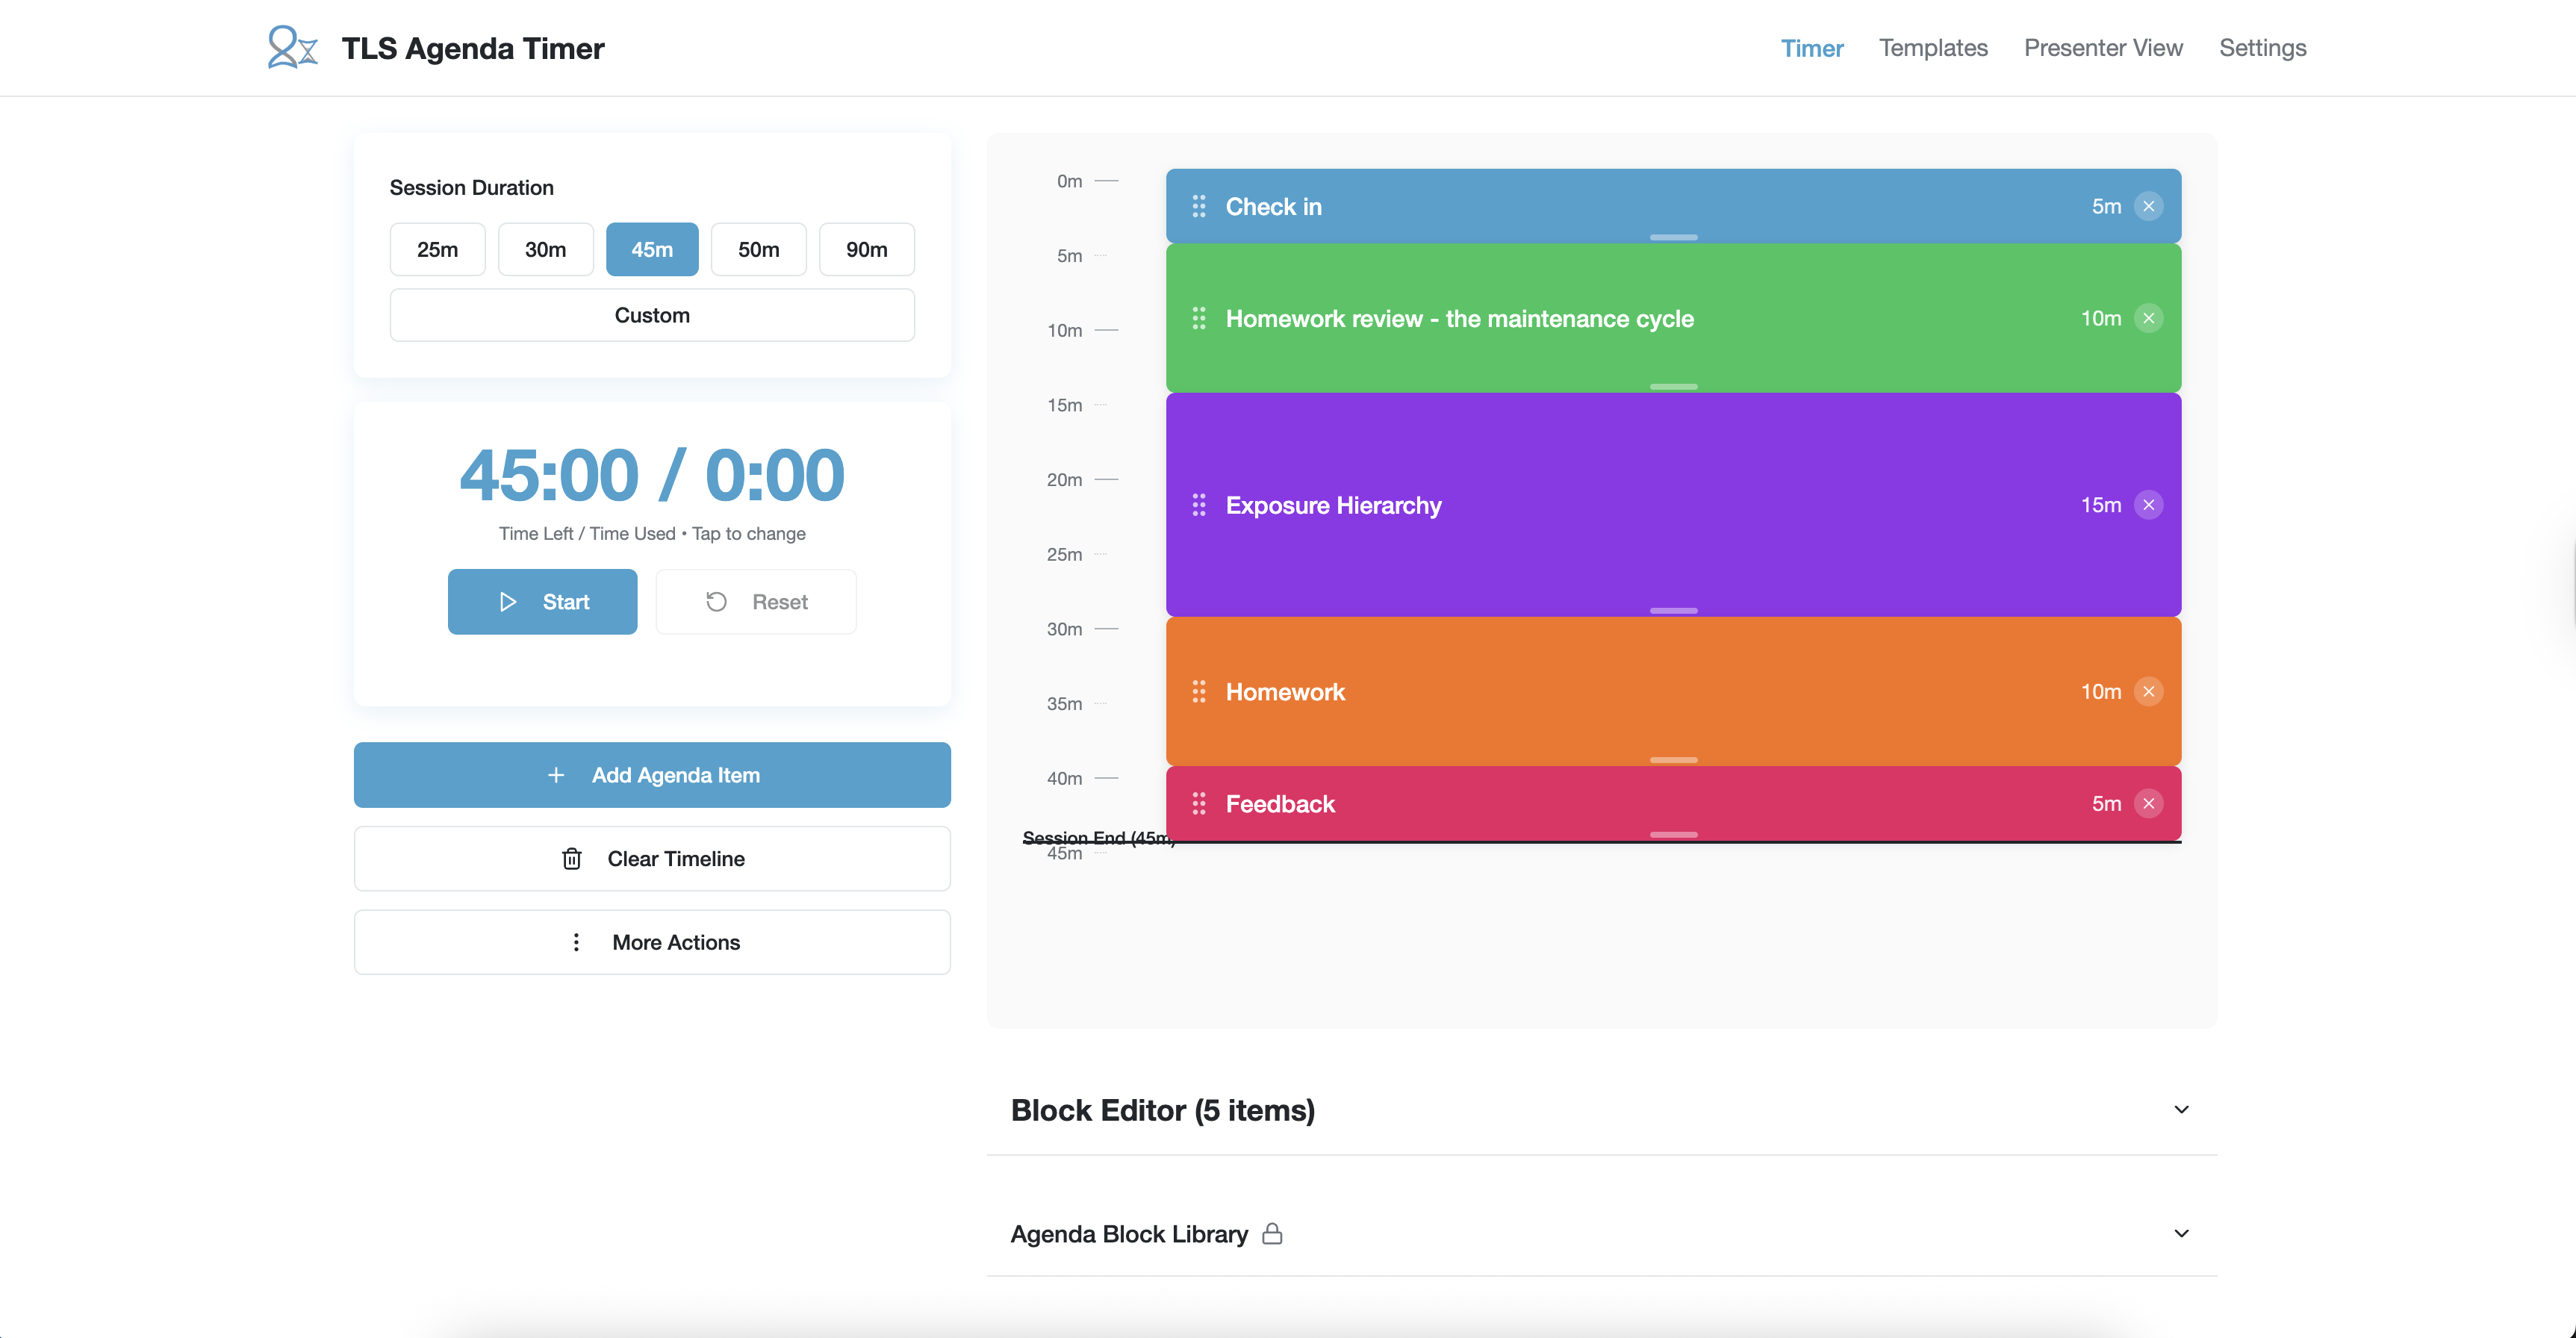Click resize handle under Exposure Hierarchy block
This screenshot has height=1338, width=2576.
[x=1673, y=610]
